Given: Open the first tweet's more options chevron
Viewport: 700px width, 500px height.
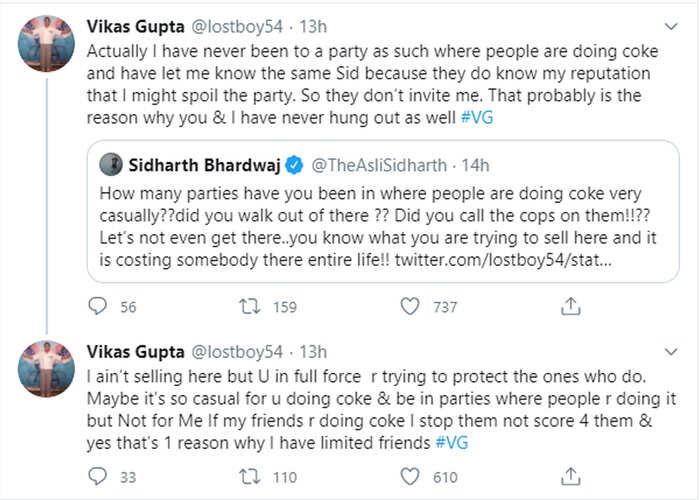Looking at the screenshot, I should [671, 27].
